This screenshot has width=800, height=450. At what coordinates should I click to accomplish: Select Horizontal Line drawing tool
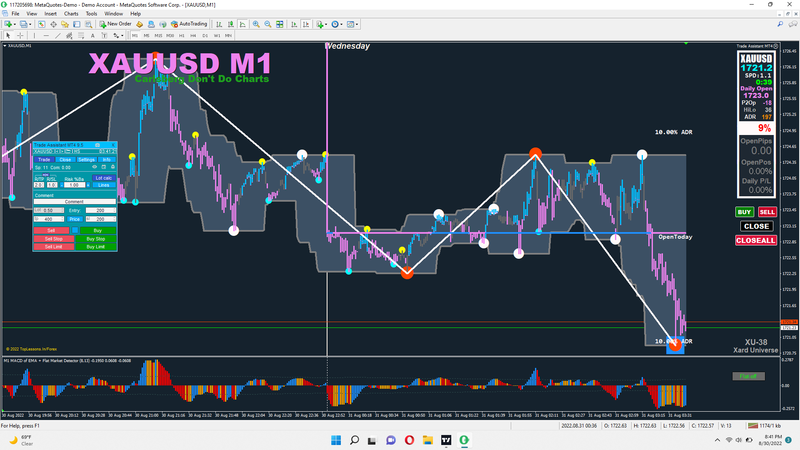46,36
